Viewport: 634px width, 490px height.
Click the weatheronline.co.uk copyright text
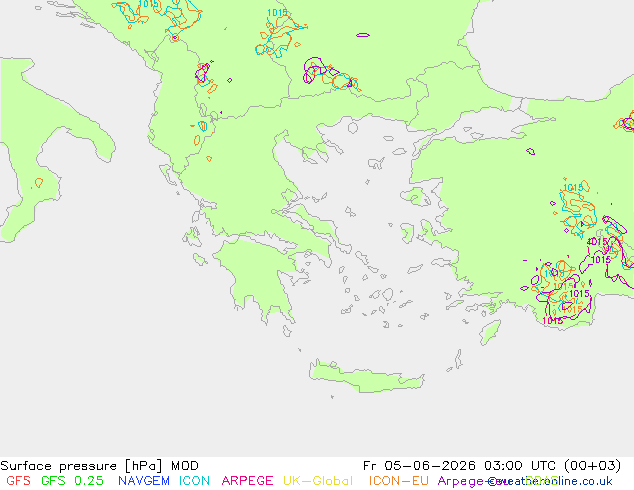click(550, 481)
